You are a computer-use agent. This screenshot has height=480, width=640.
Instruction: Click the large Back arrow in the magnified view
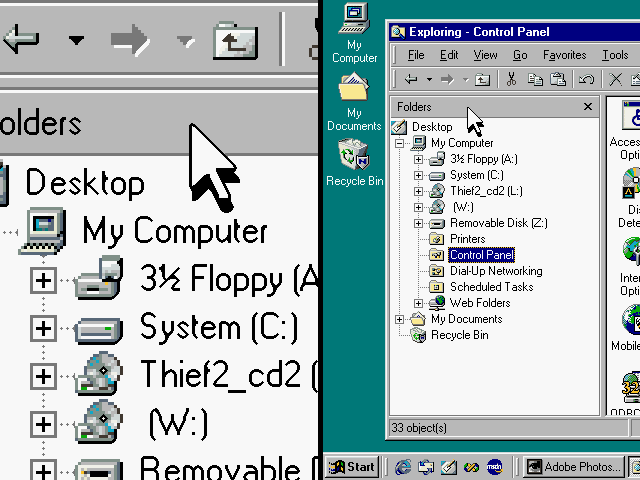click(21, 39)
